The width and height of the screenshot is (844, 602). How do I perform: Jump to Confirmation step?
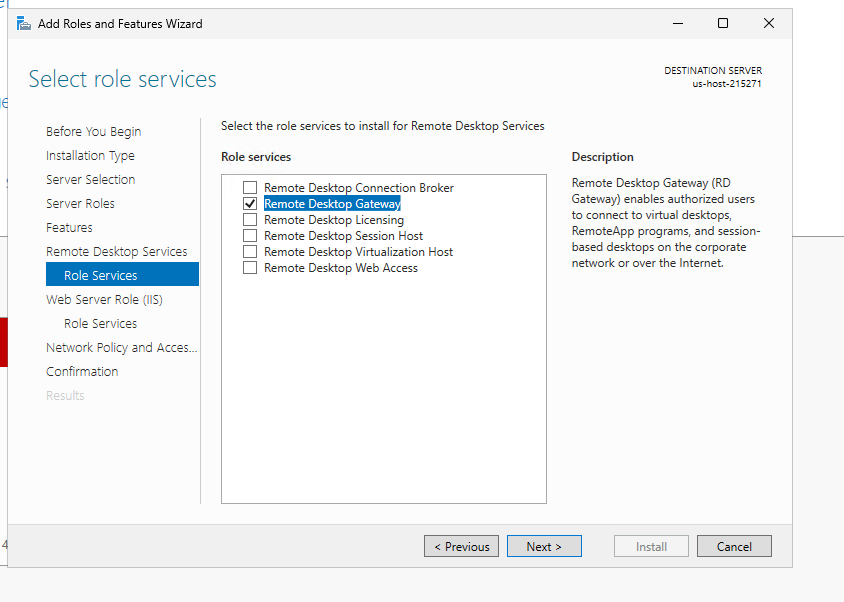82,372
